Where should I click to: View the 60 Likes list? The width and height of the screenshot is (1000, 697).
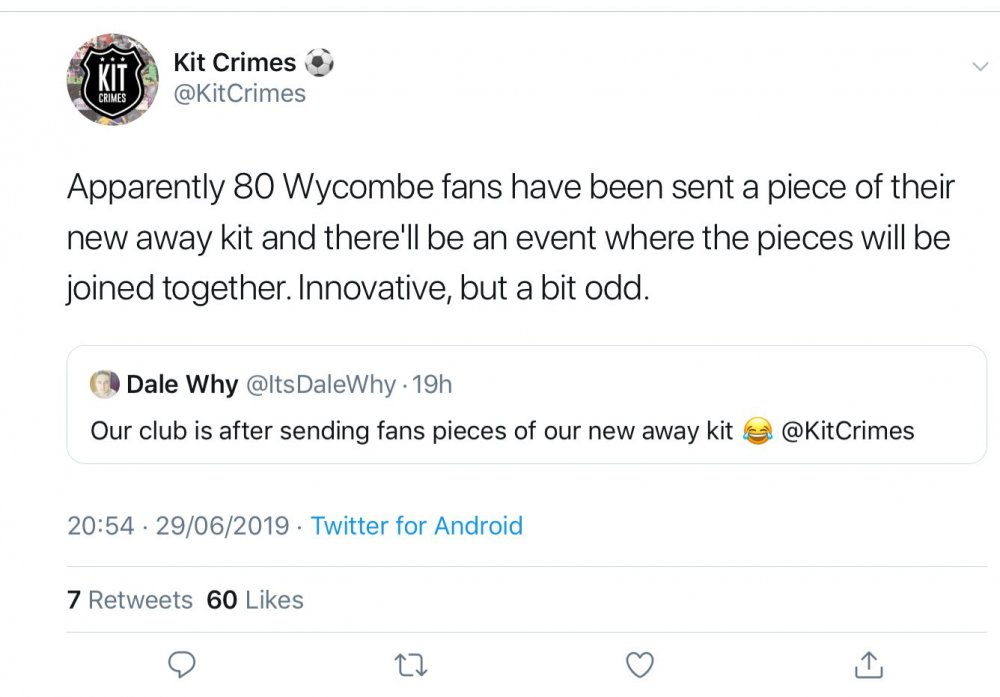pyautogui.click(x=255, y=600)
